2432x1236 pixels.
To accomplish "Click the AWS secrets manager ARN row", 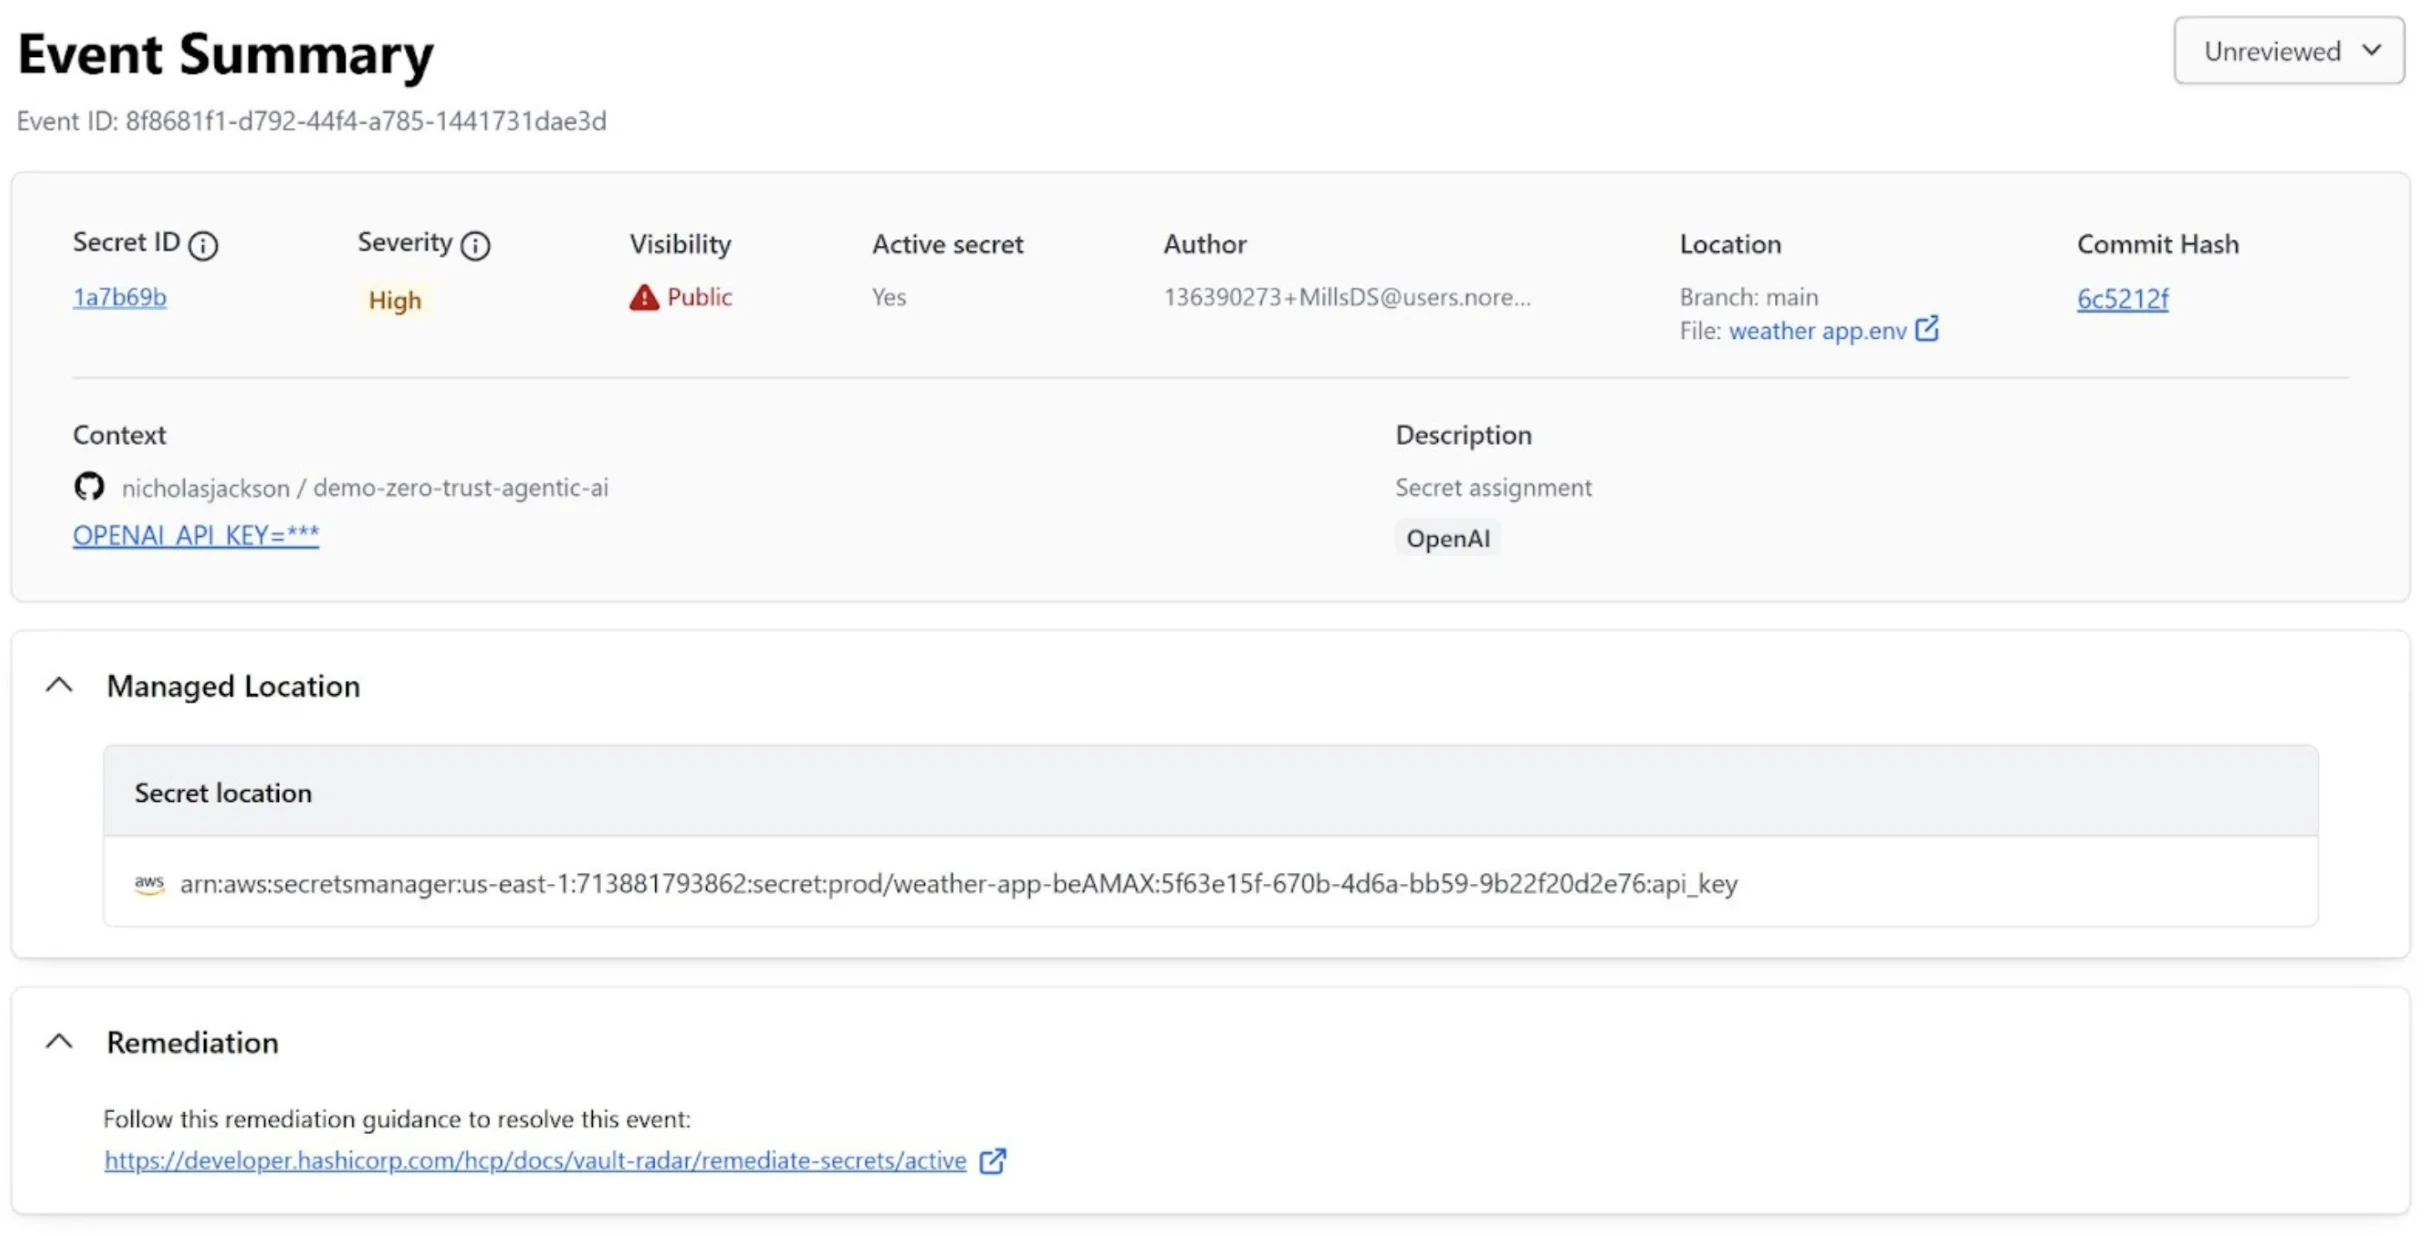I will click(958, 884).
